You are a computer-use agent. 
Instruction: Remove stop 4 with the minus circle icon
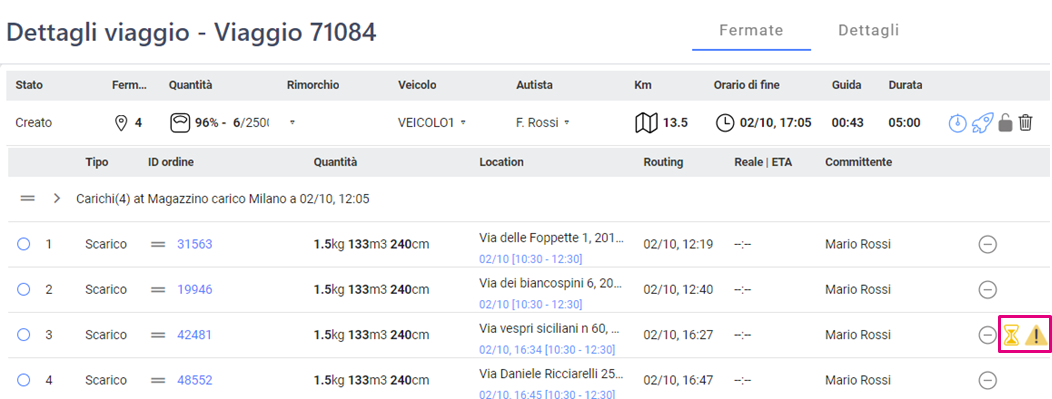point(988,380)
